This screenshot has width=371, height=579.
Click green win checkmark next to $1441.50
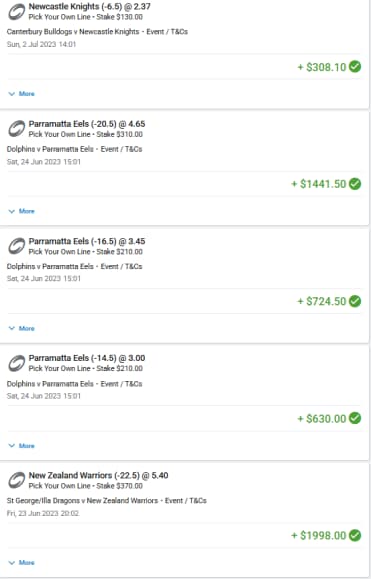[355, 184]
